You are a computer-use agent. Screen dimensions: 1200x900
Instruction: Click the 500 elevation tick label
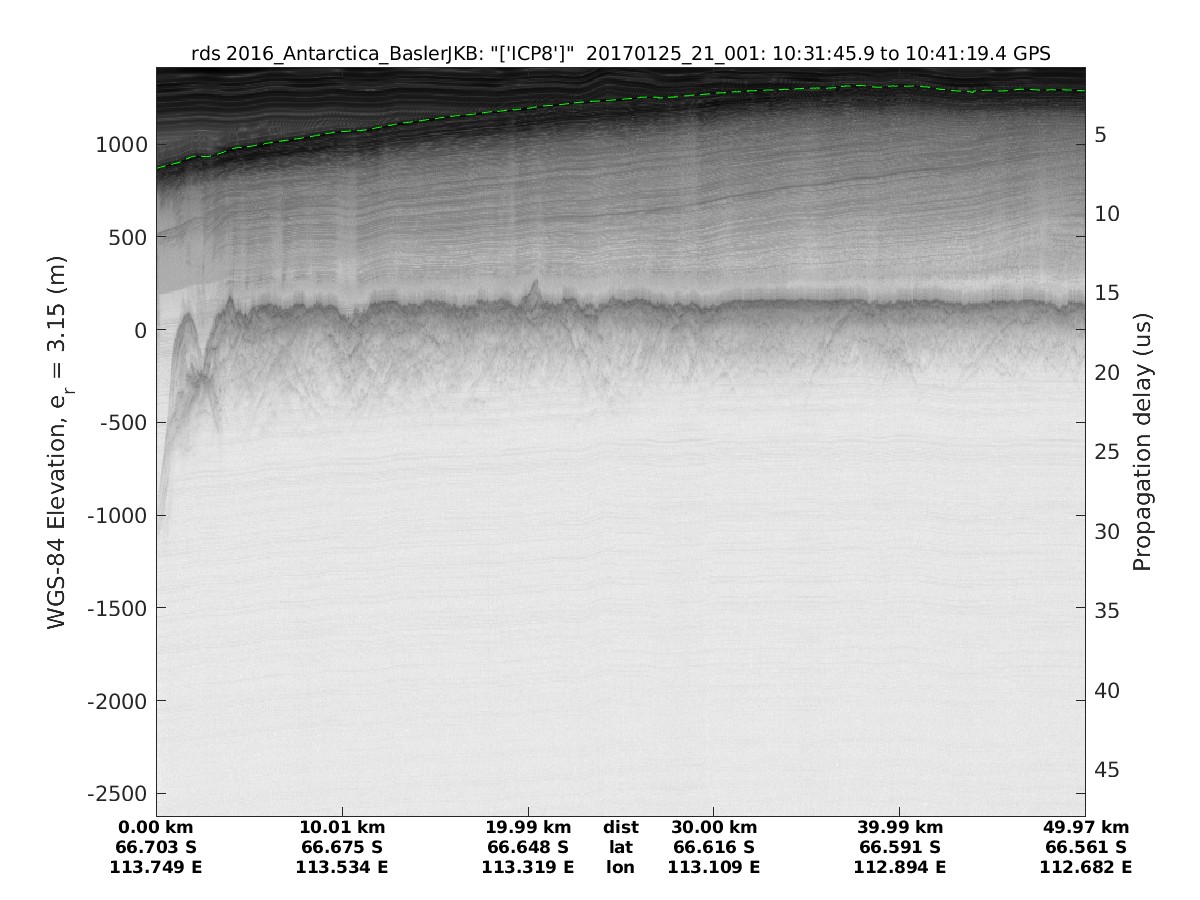(x=127, y=237)
